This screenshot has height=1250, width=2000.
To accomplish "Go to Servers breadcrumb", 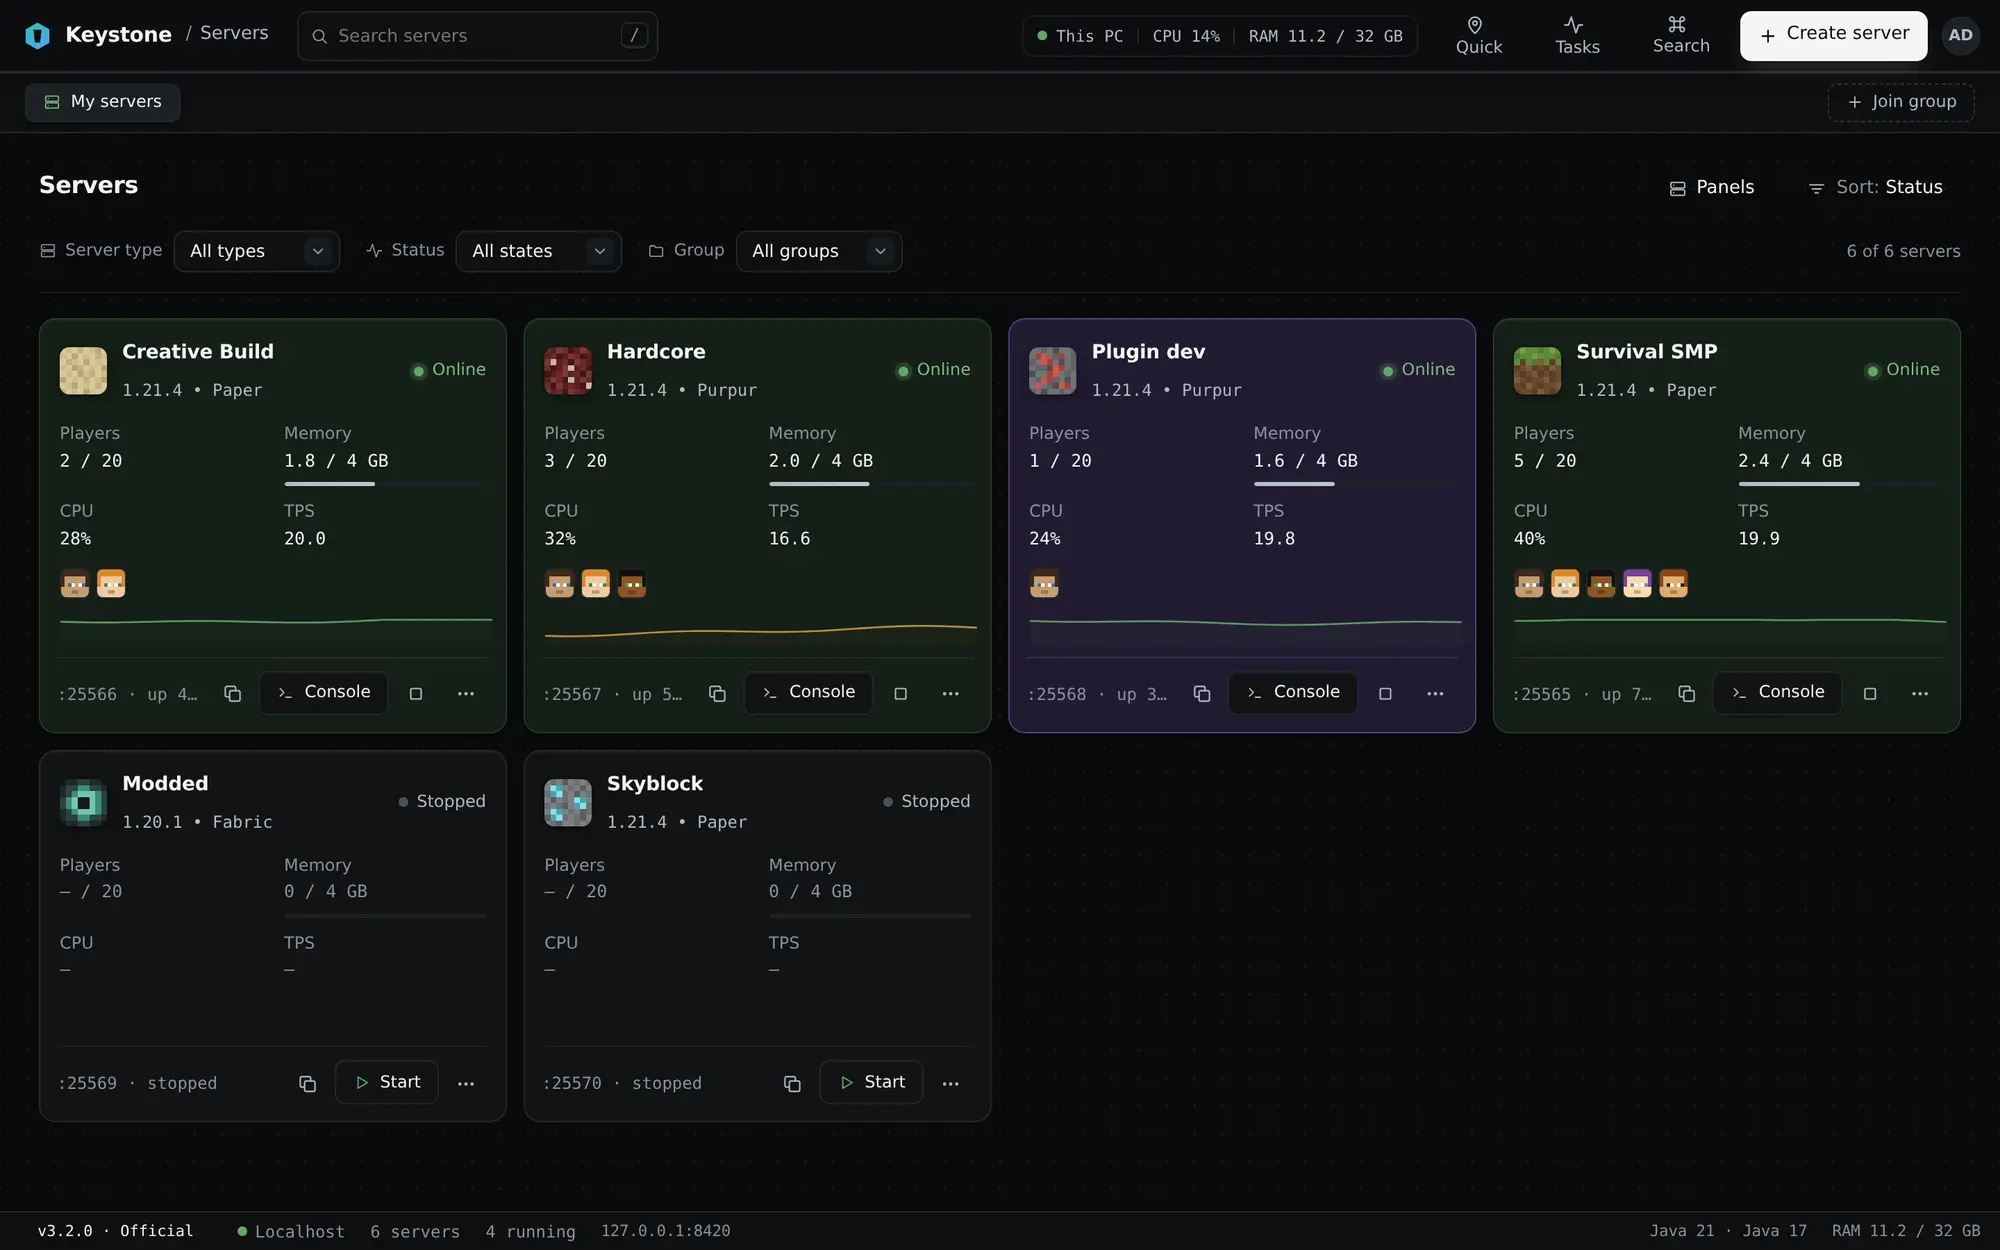I will tap(234, 33).
